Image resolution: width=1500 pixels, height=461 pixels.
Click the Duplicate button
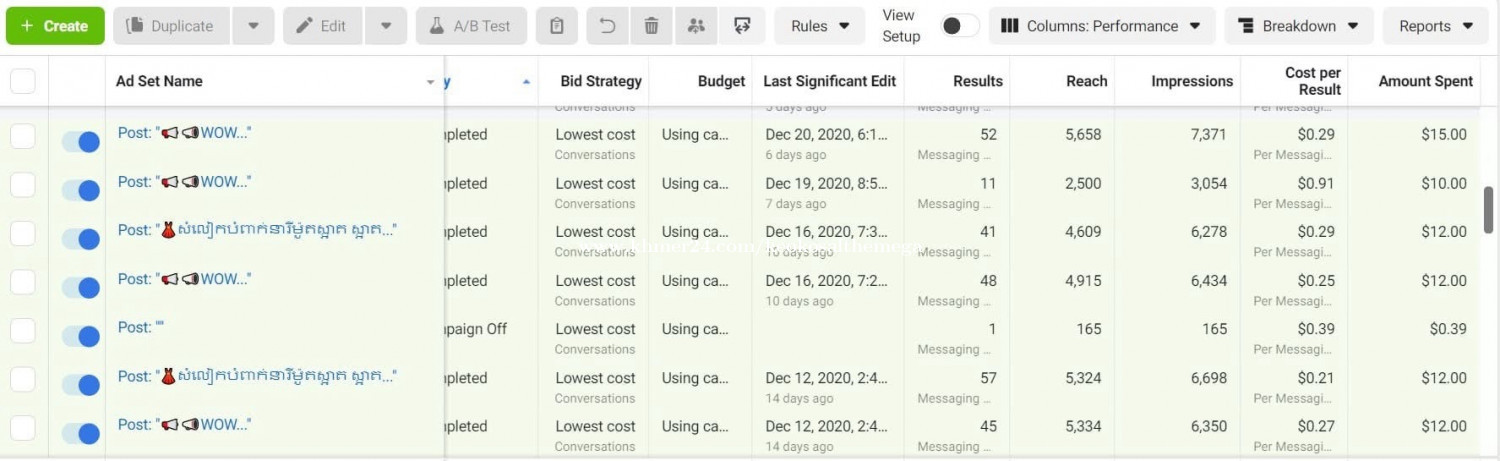click(171, 26)
